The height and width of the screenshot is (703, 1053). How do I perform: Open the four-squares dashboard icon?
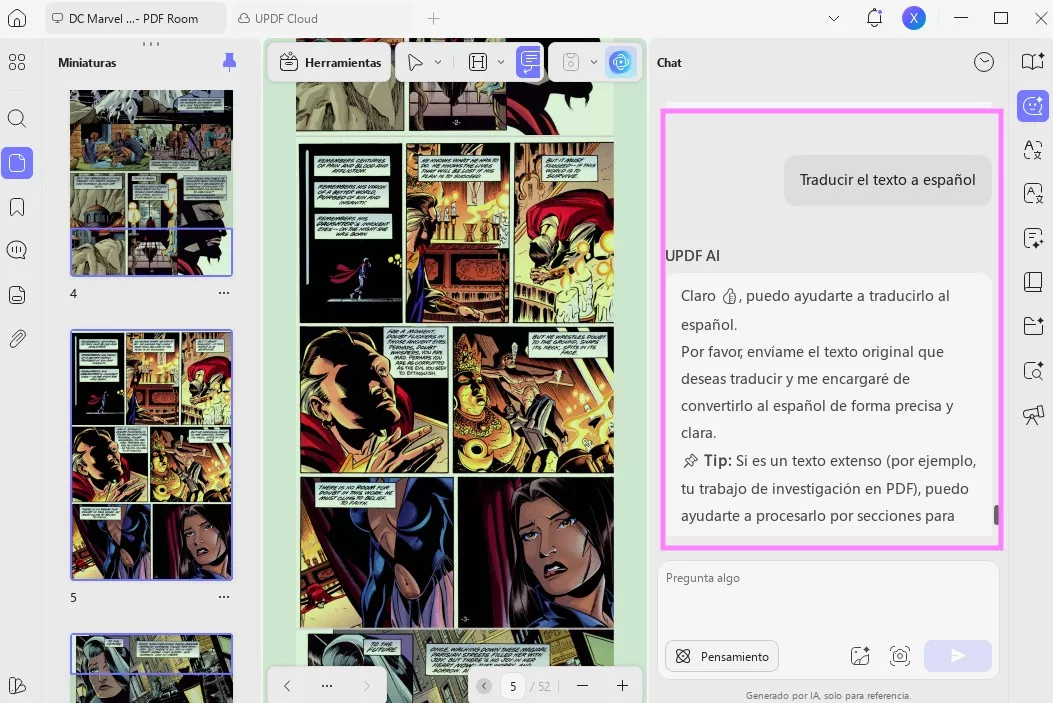(17, 62)
